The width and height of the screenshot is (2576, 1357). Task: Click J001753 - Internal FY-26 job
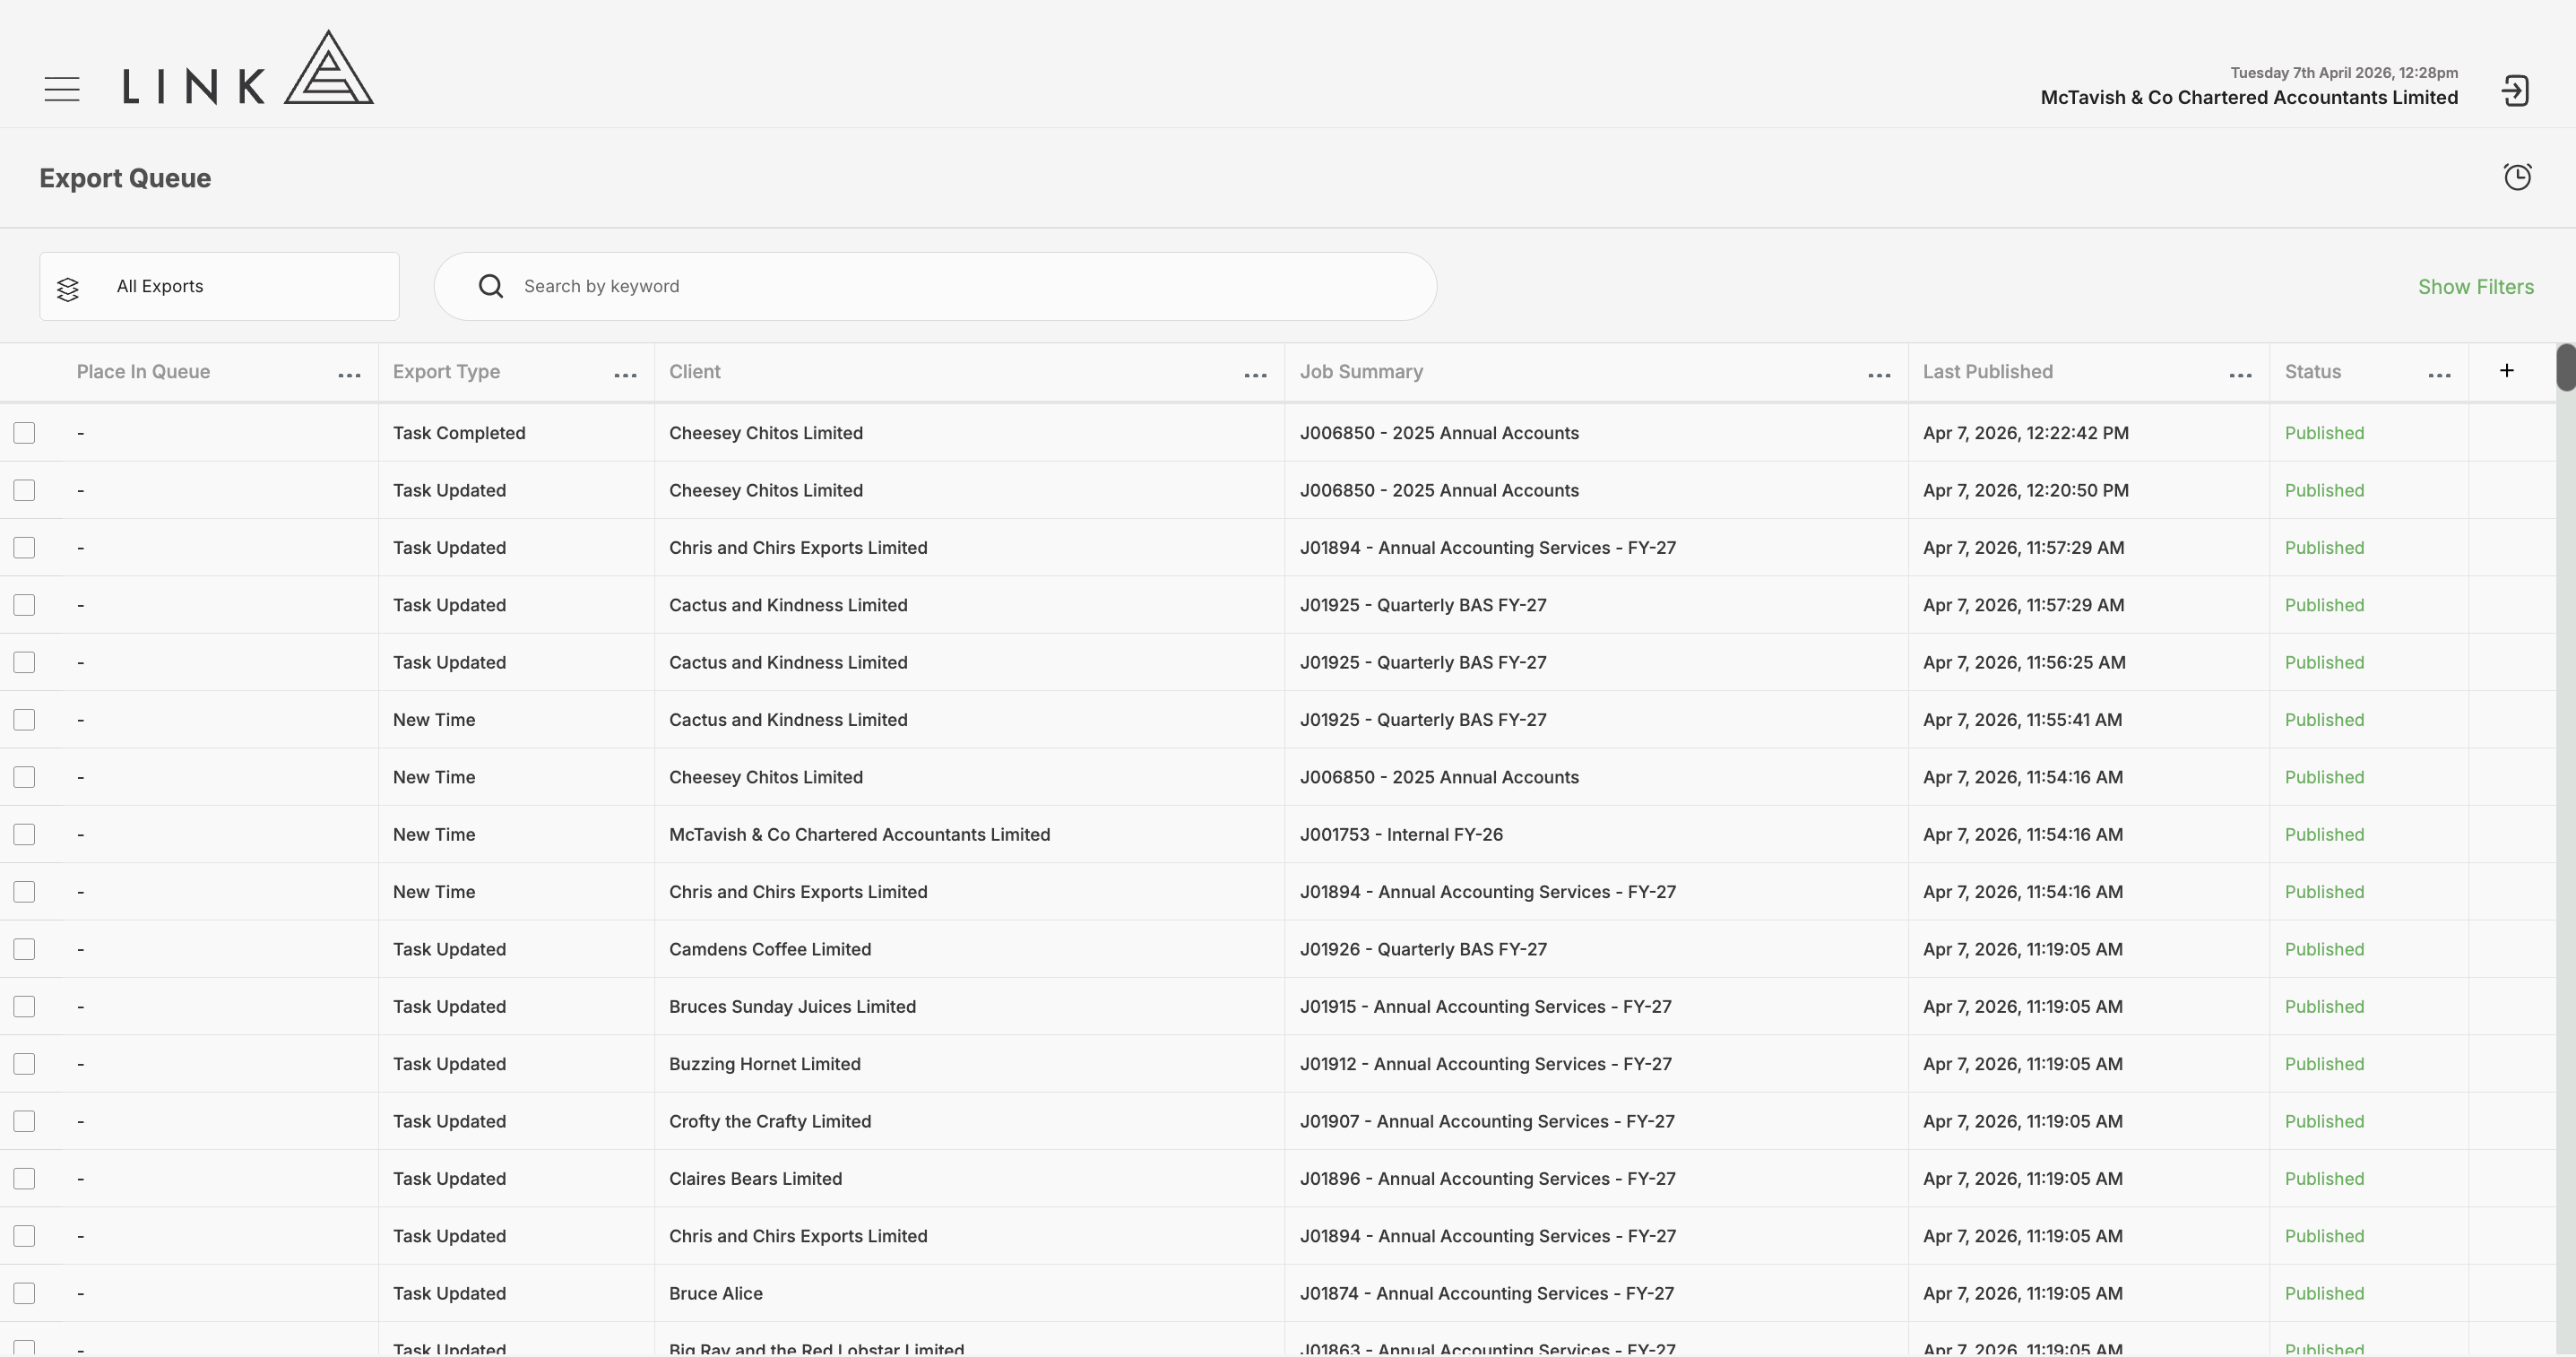1400,834
